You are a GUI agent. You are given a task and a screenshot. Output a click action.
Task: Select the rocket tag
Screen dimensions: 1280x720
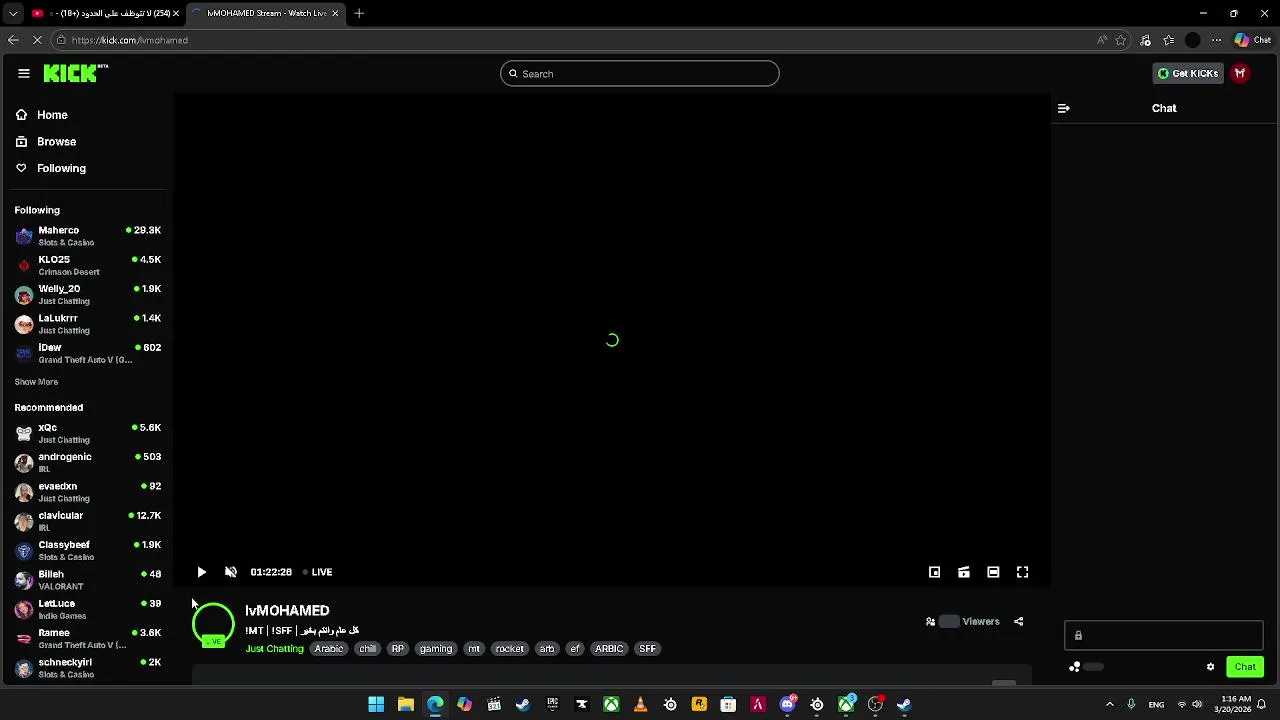coord(510,649)
